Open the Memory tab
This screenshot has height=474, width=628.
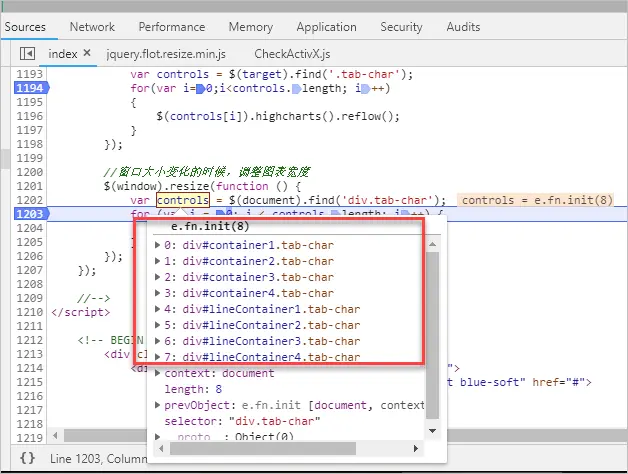[251, 27]
